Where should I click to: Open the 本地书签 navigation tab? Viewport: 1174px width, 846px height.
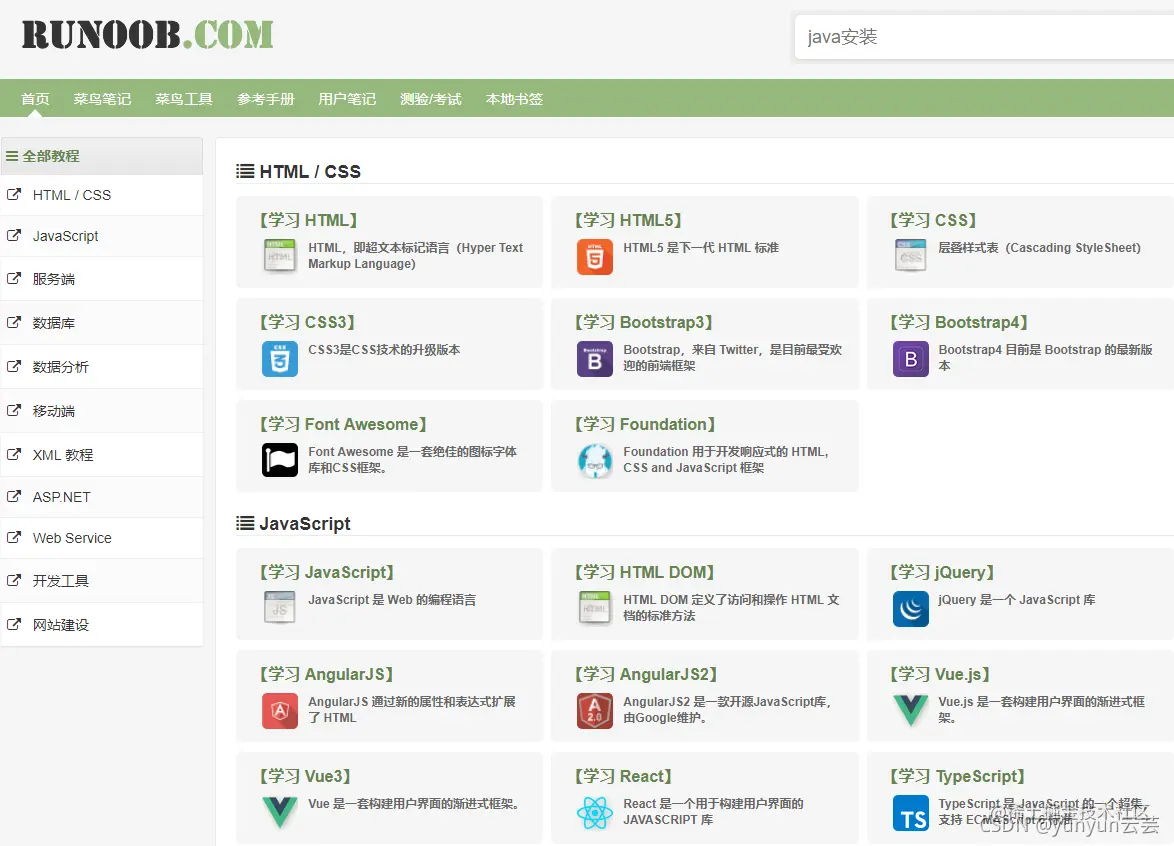click(514, 99)
